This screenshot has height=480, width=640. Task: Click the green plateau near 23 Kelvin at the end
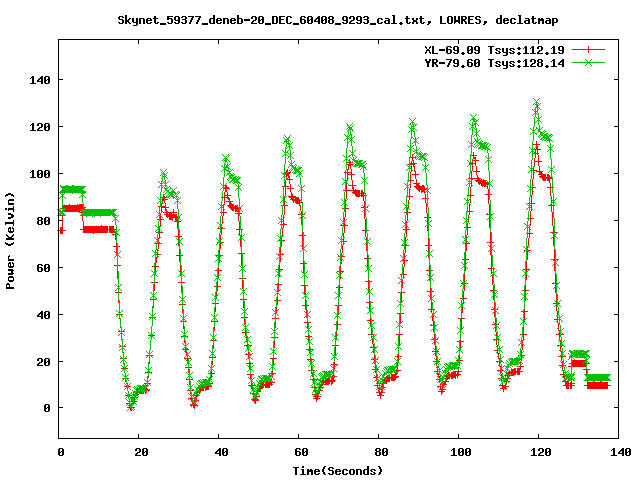579,354
